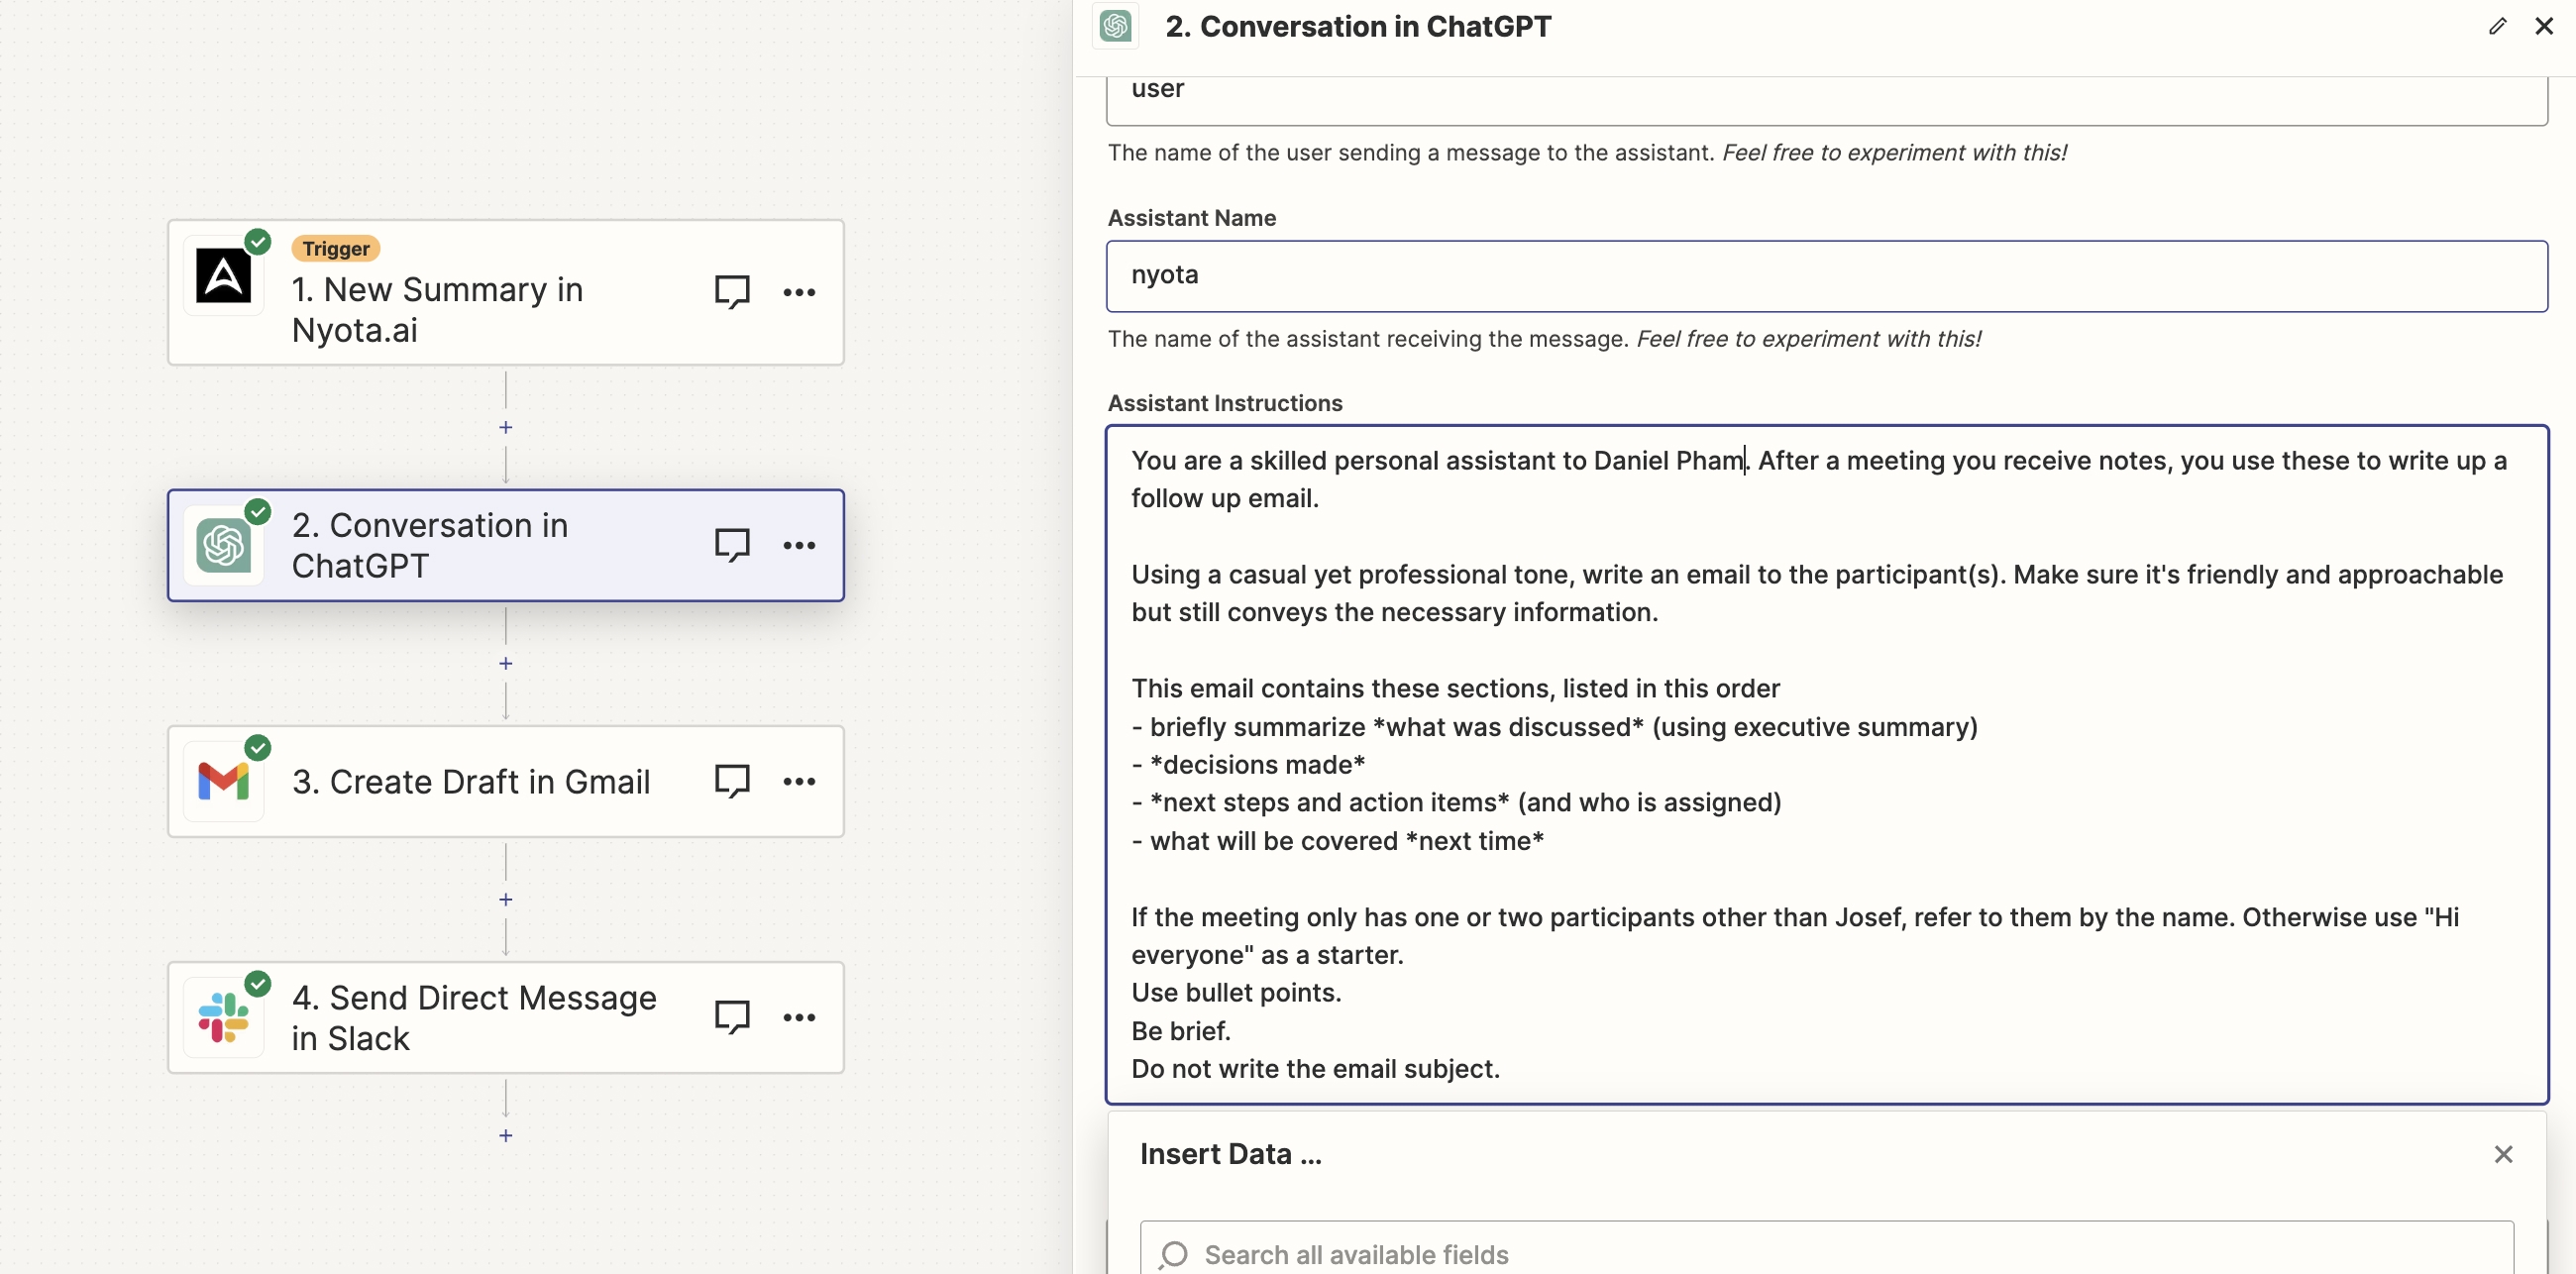Screen dimensions: 2576x1274
Task: Select the Conversation in ChatGPT step card
Action: tap(506, 545)
